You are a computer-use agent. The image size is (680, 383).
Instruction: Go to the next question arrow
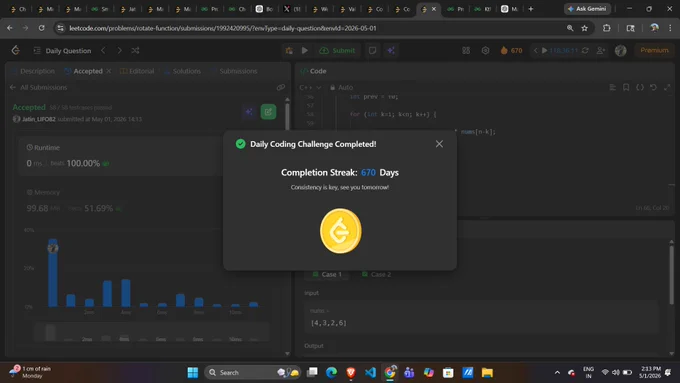(x=119, y=50)
